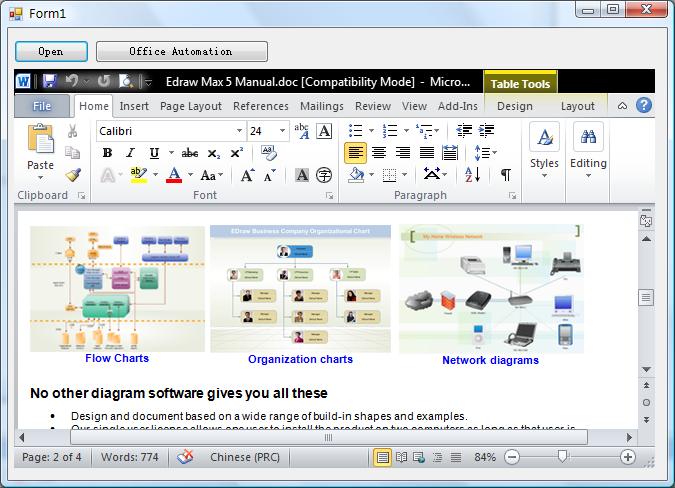675x488 pixels.
Task: Click the Office Automation button
Action: coord(181,51)
